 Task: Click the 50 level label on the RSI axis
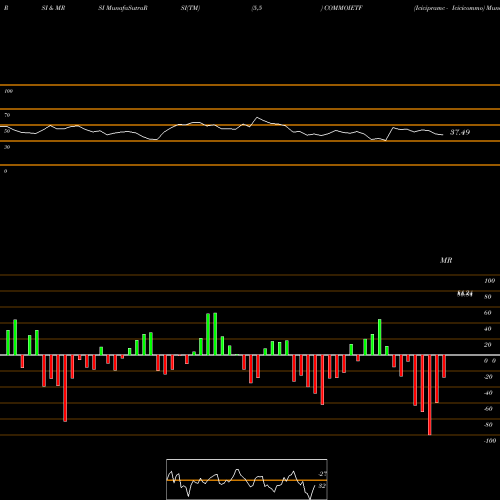[7, 131]
